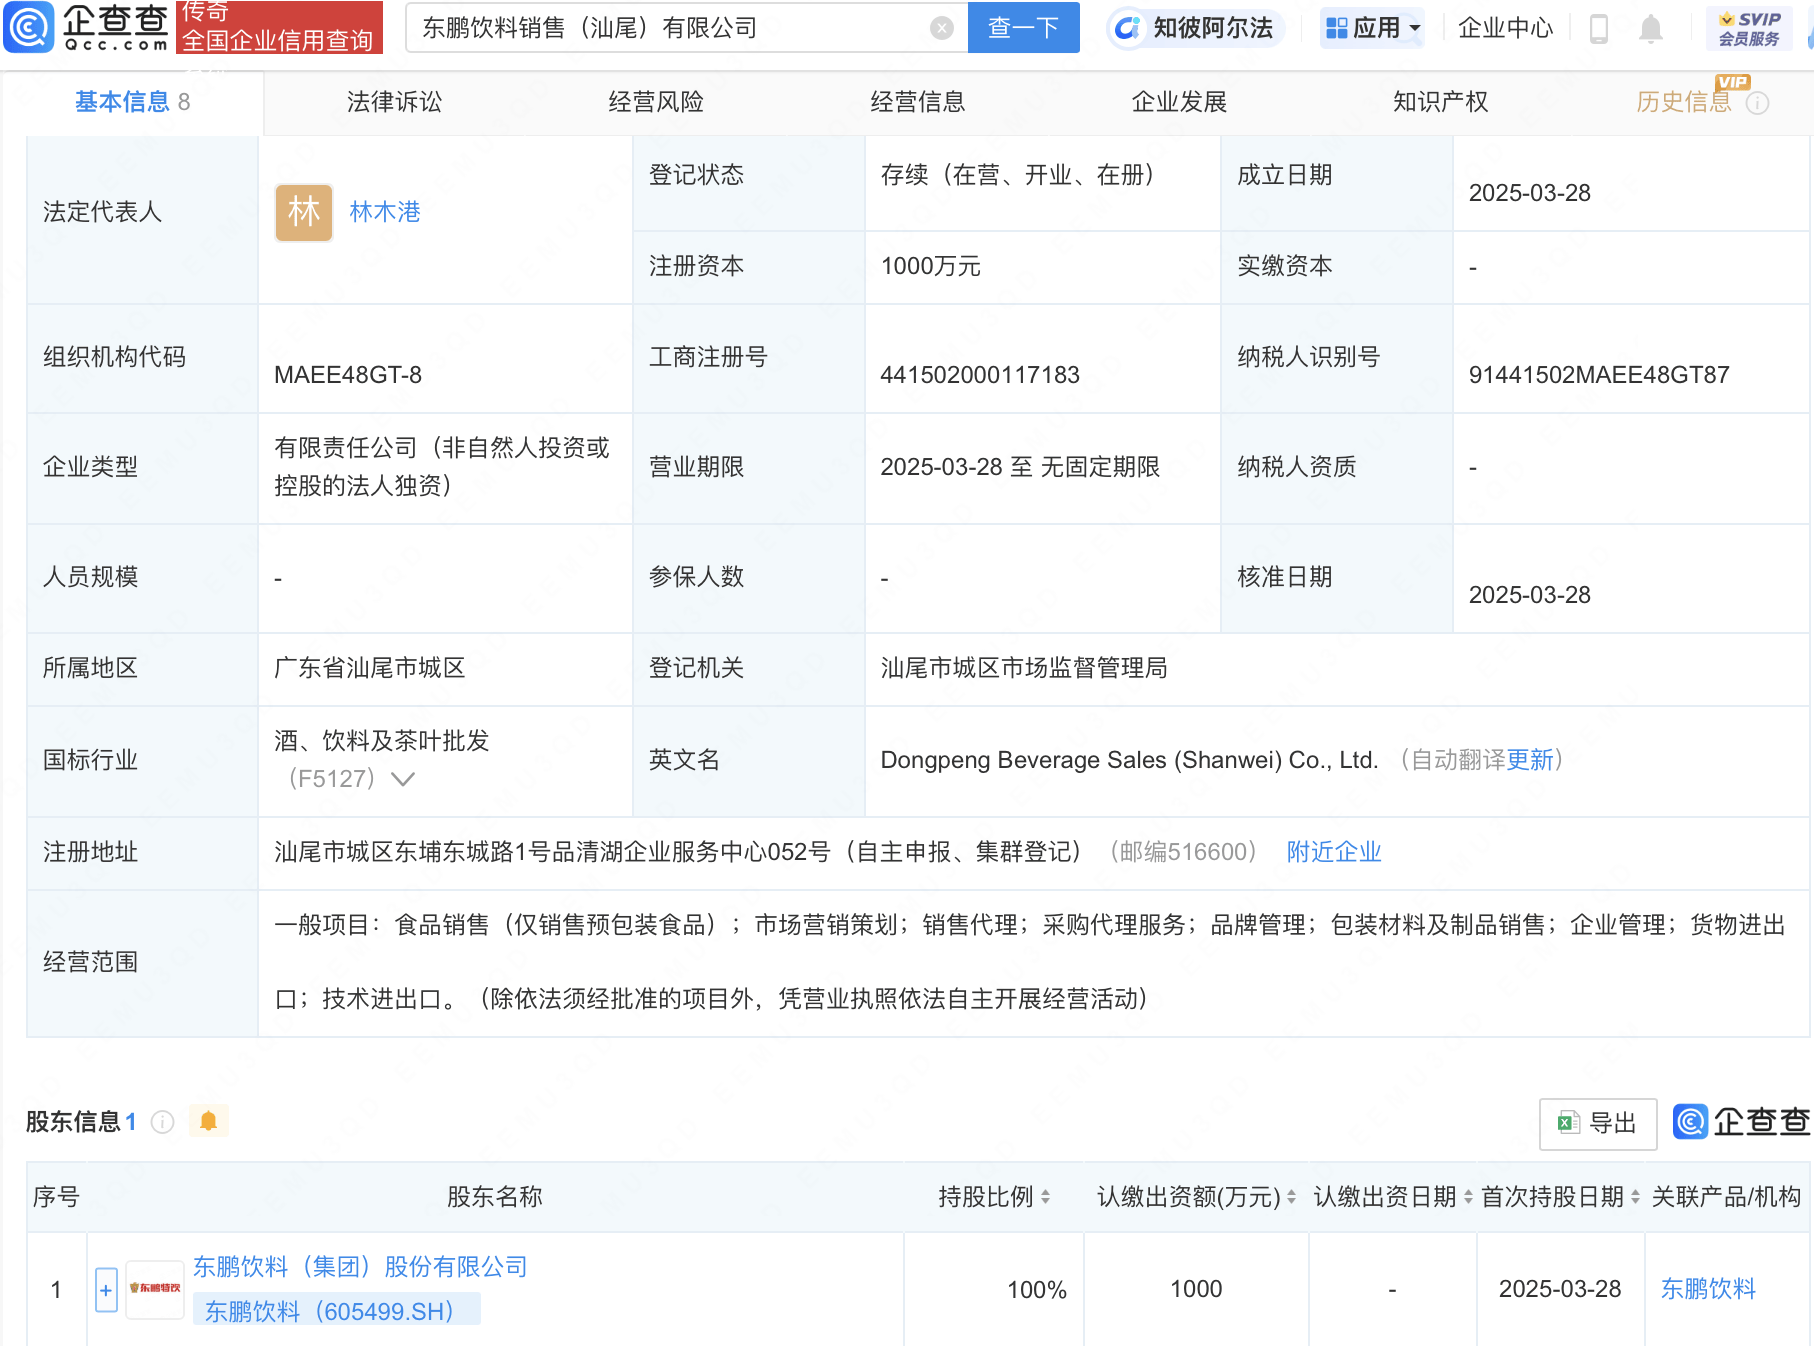1814x1346 pixels.
Task: Click the info icon next to 股东信息
Action: pyautogui.click(x=162, y=1122)
